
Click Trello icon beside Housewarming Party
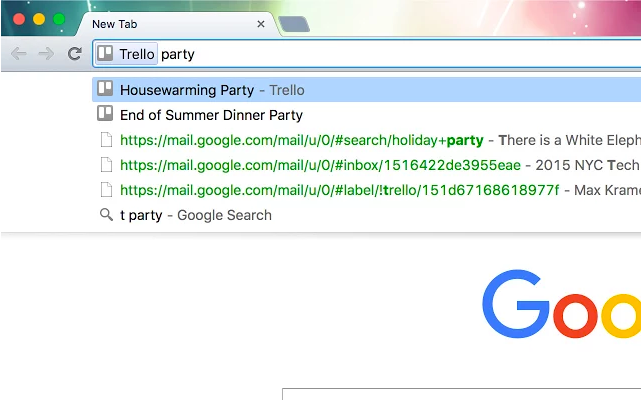coord(105,89)
